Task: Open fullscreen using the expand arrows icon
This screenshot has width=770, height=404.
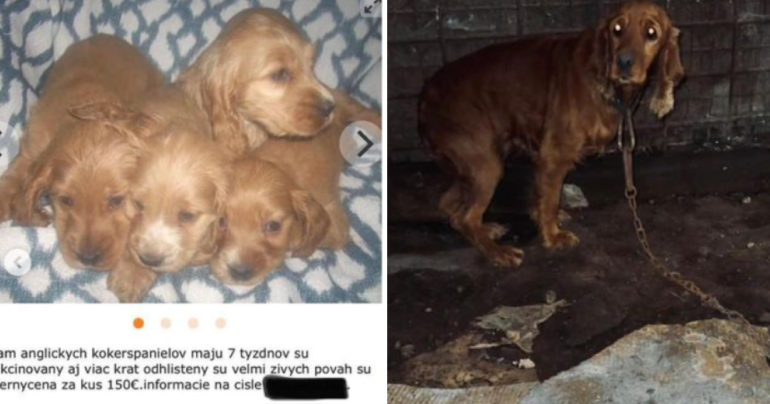Action: (371, 7)
